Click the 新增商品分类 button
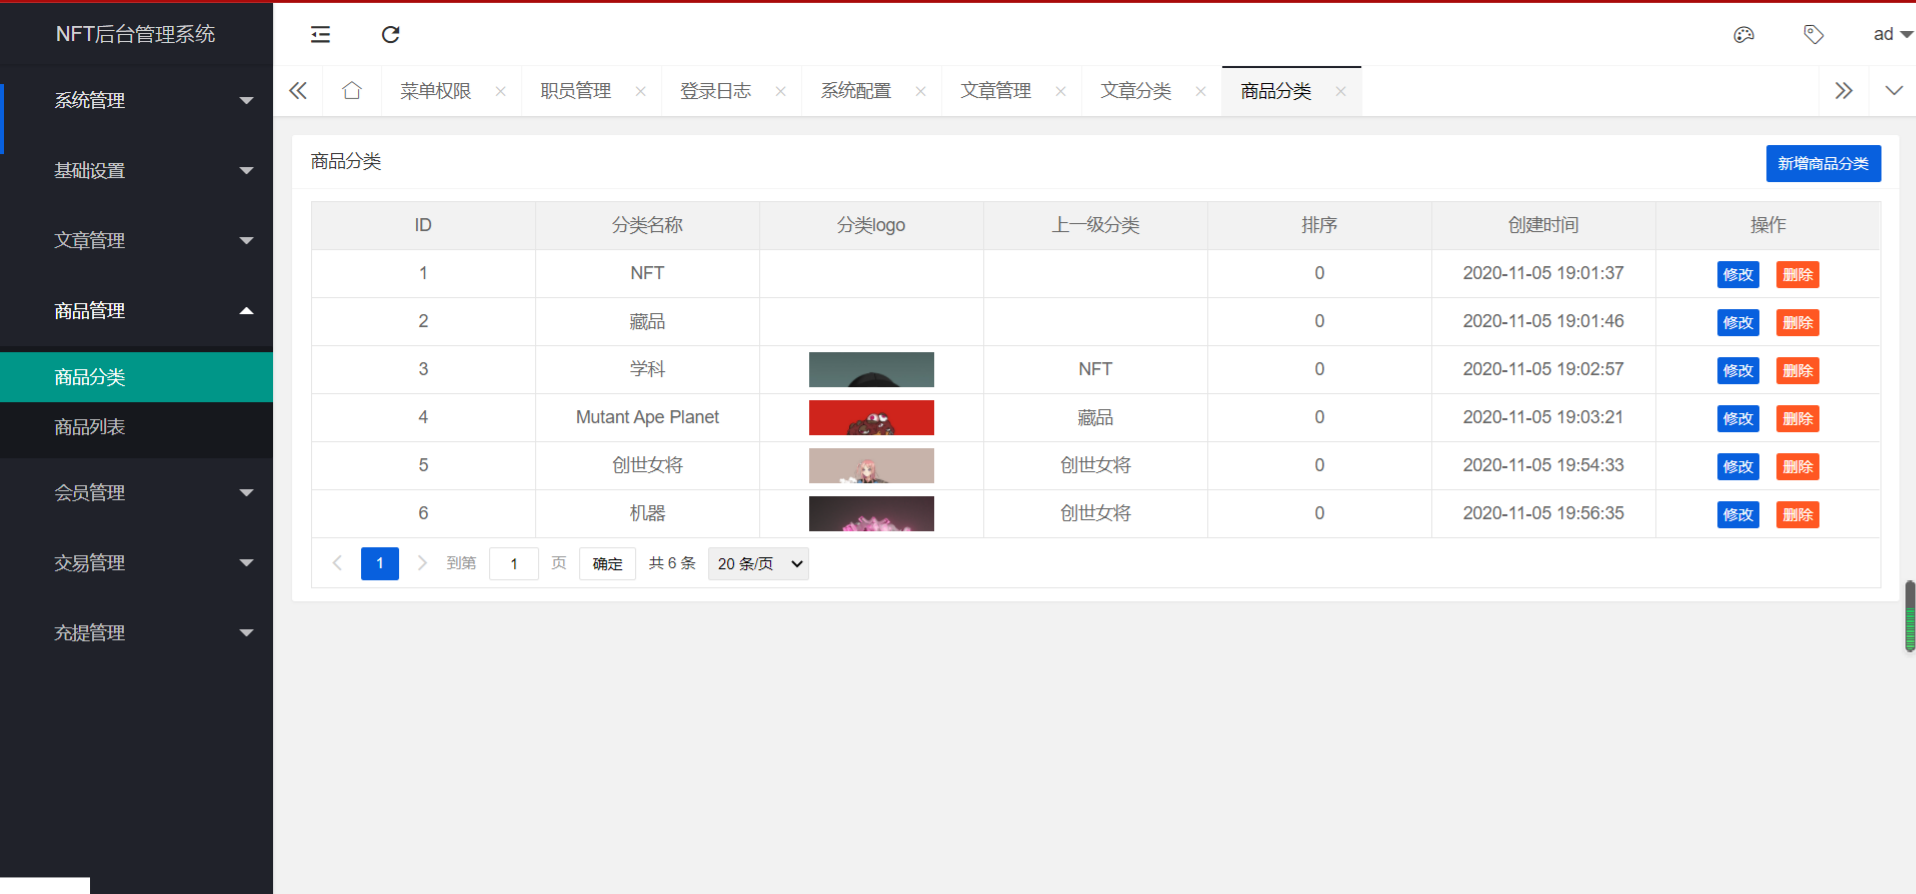 1822,164
